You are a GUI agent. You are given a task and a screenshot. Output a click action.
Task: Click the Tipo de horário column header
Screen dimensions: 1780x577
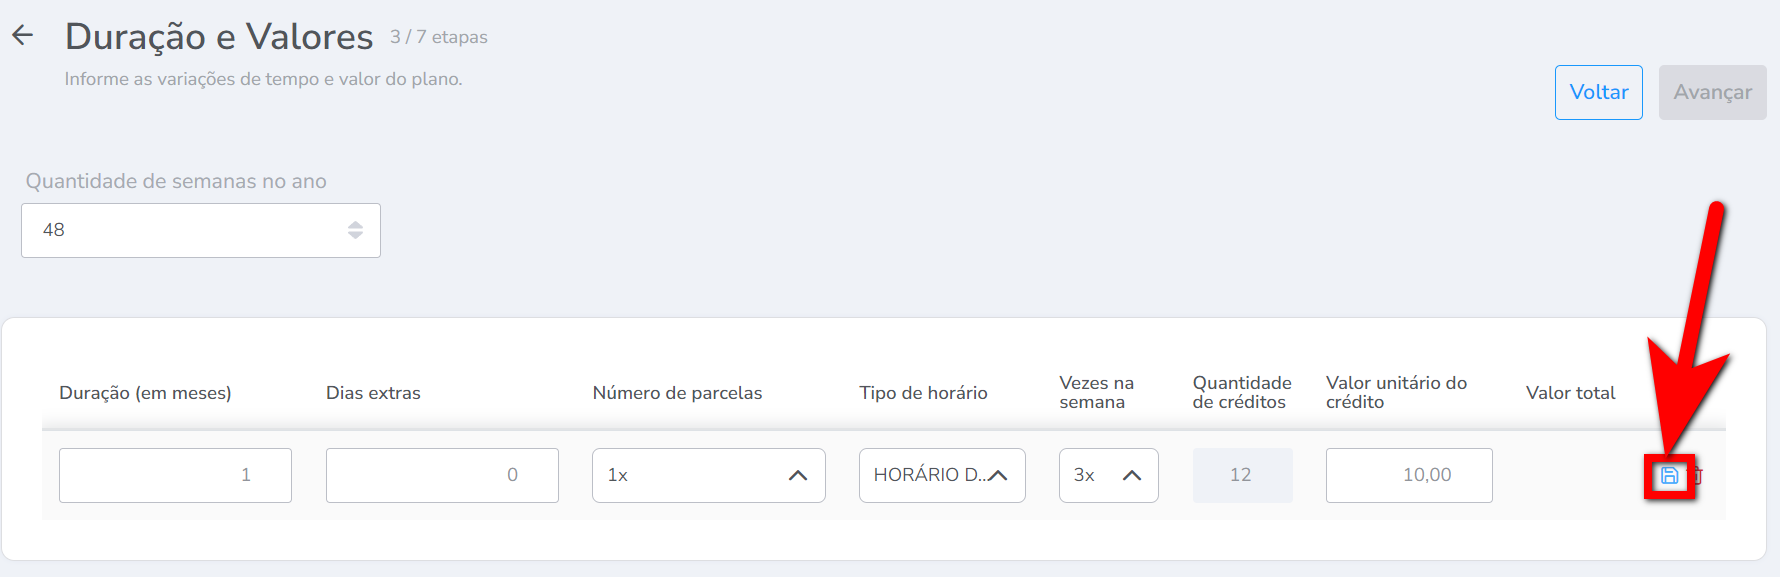(923, 393)
